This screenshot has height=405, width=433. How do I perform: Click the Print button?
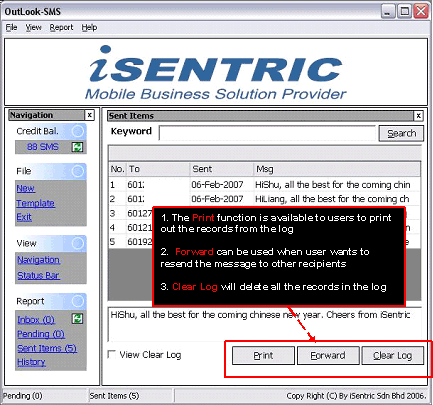[263, 355]
